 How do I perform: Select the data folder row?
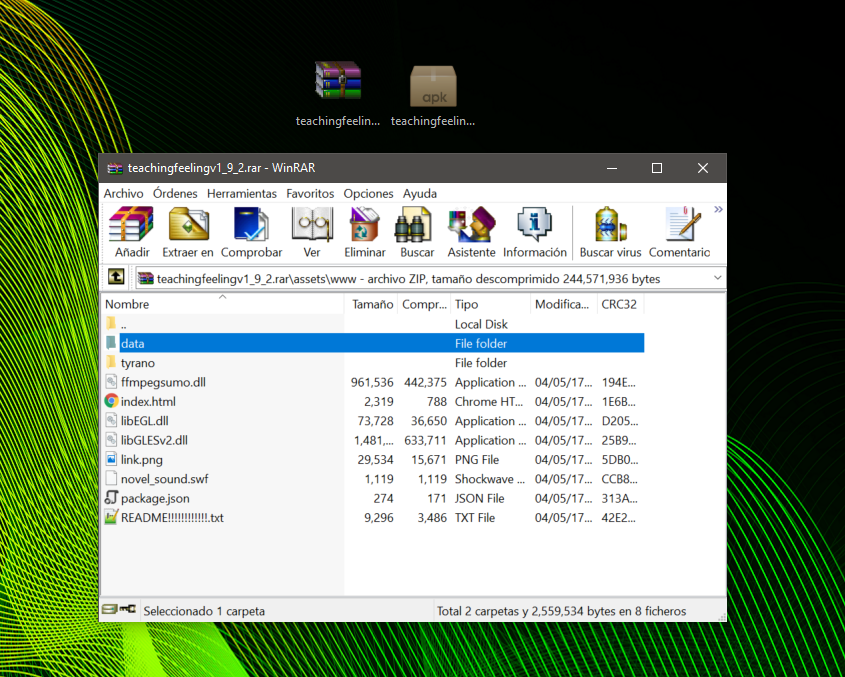click(x=373, y=343)
